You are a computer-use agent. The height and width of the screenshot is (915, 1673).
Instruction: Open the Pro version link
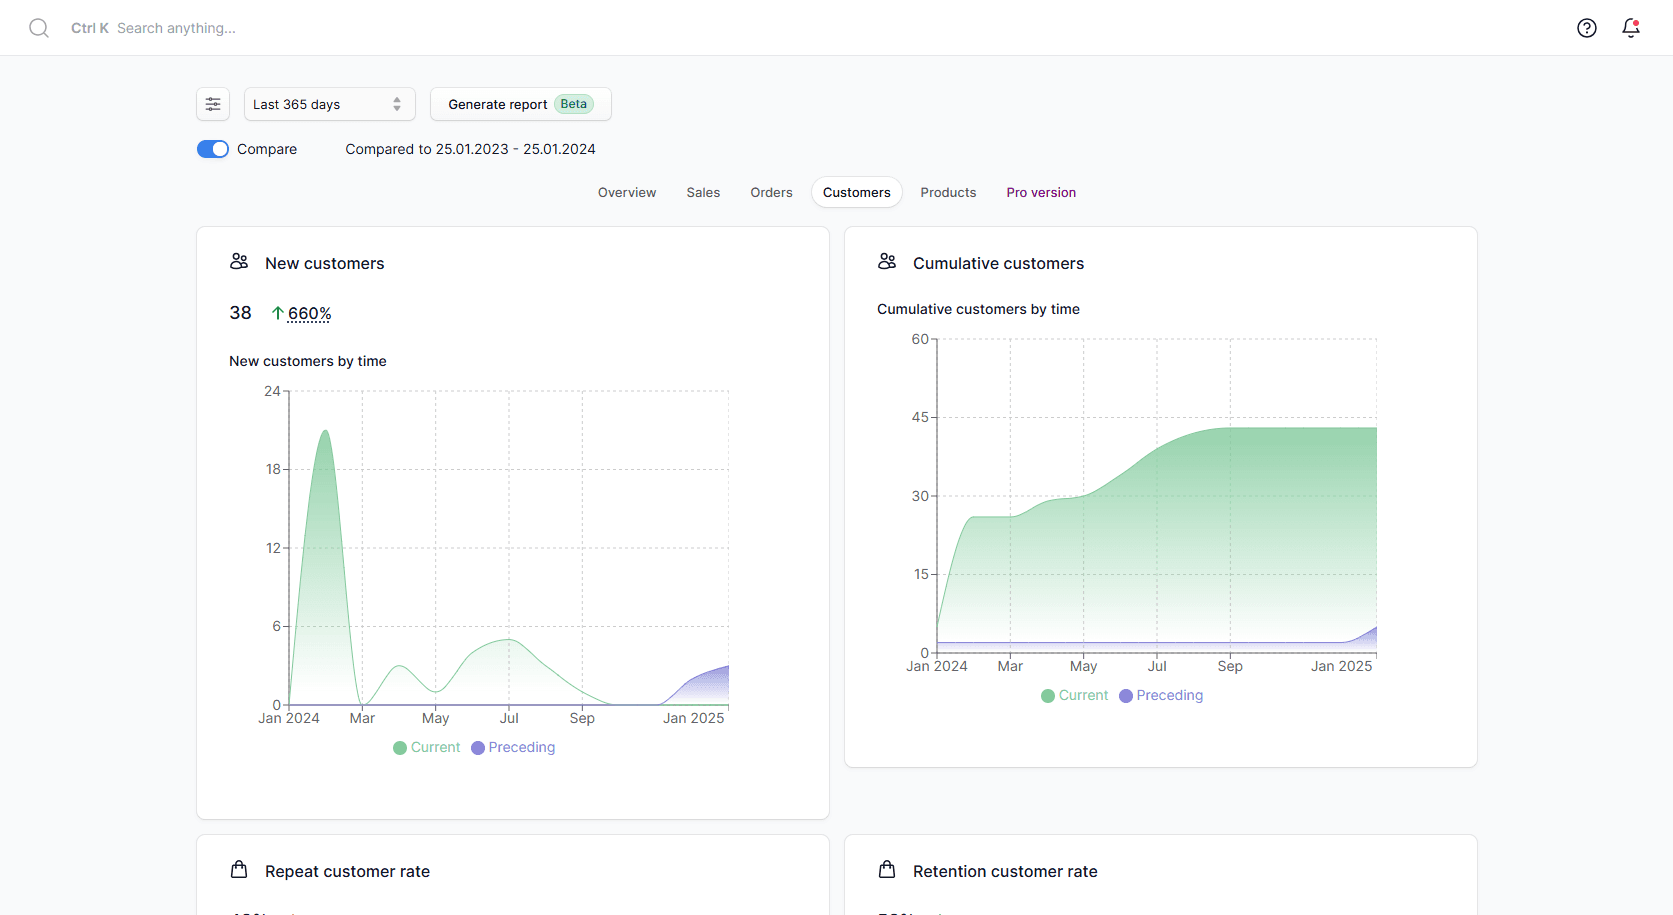(1041, 192)
